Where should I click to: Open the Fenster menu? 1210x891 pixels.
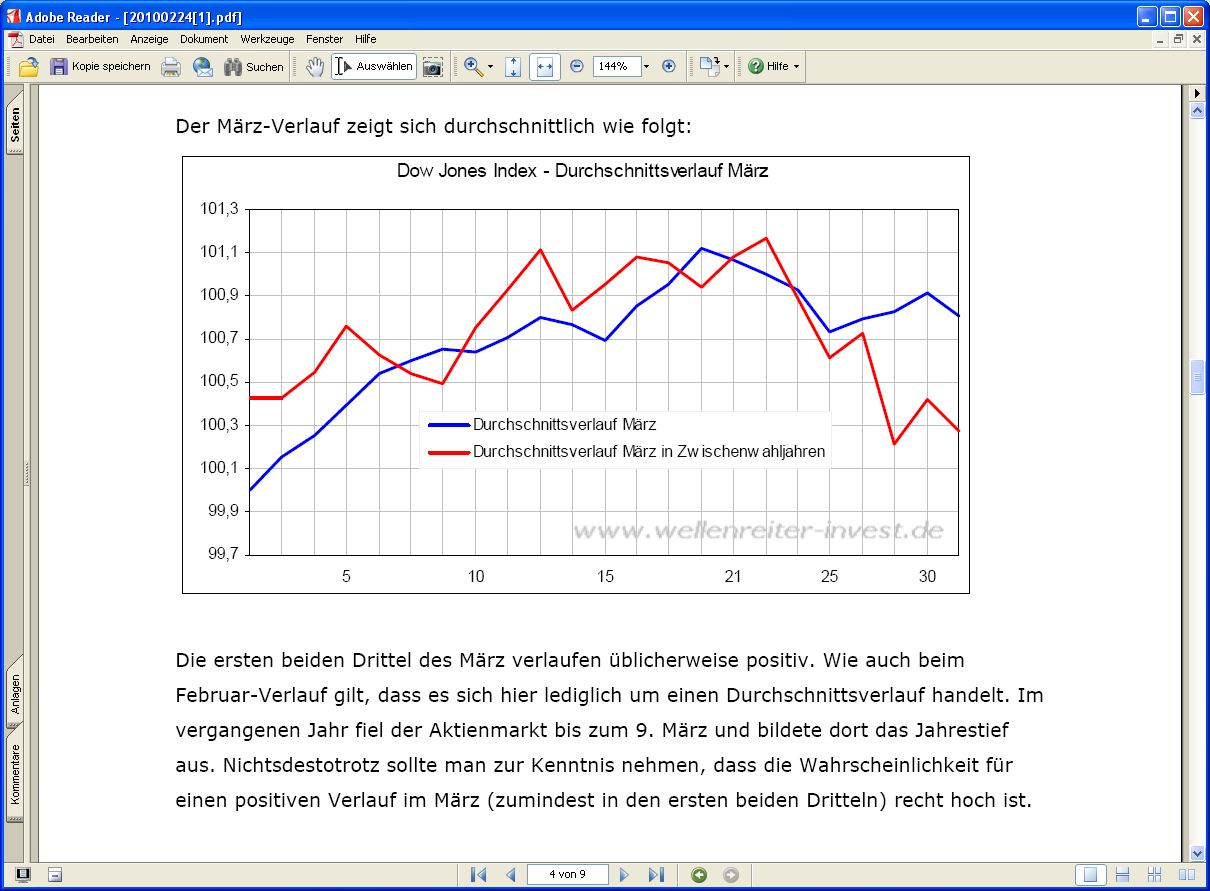coord(324,39)
